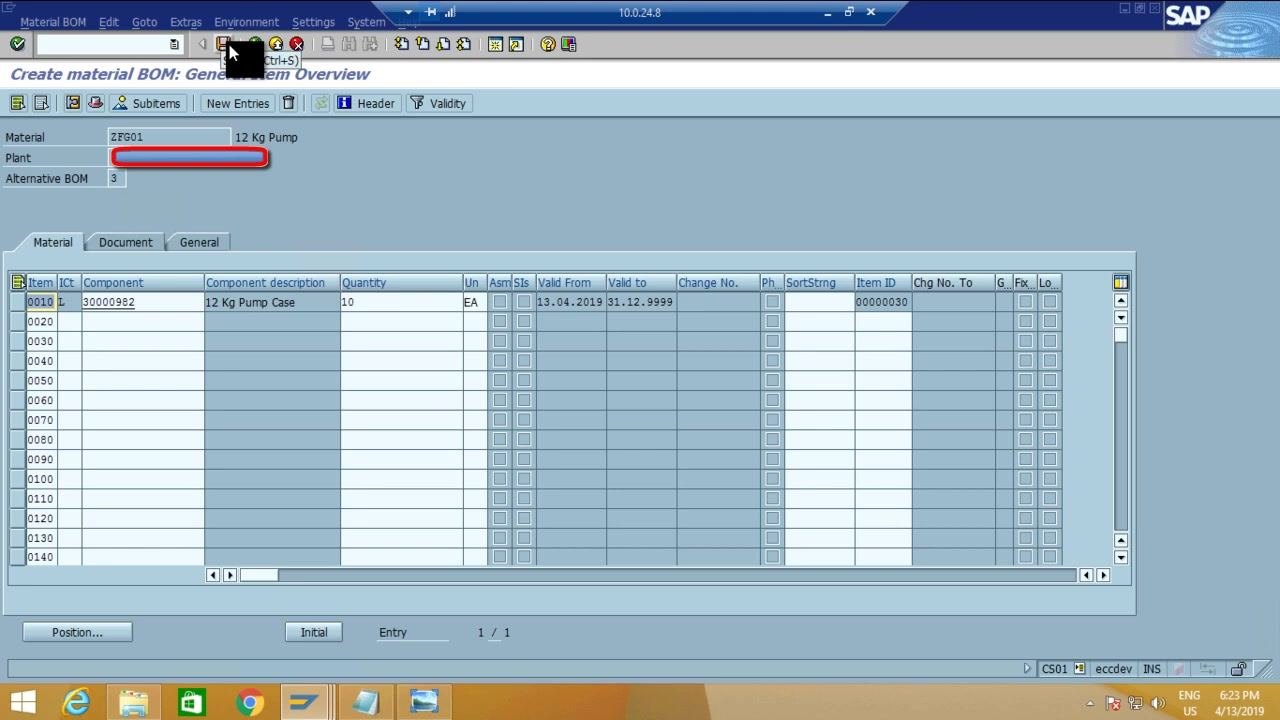The image size is (1280, 720).
Task: Open the Material BOM menu
Action: pos(53,22)
